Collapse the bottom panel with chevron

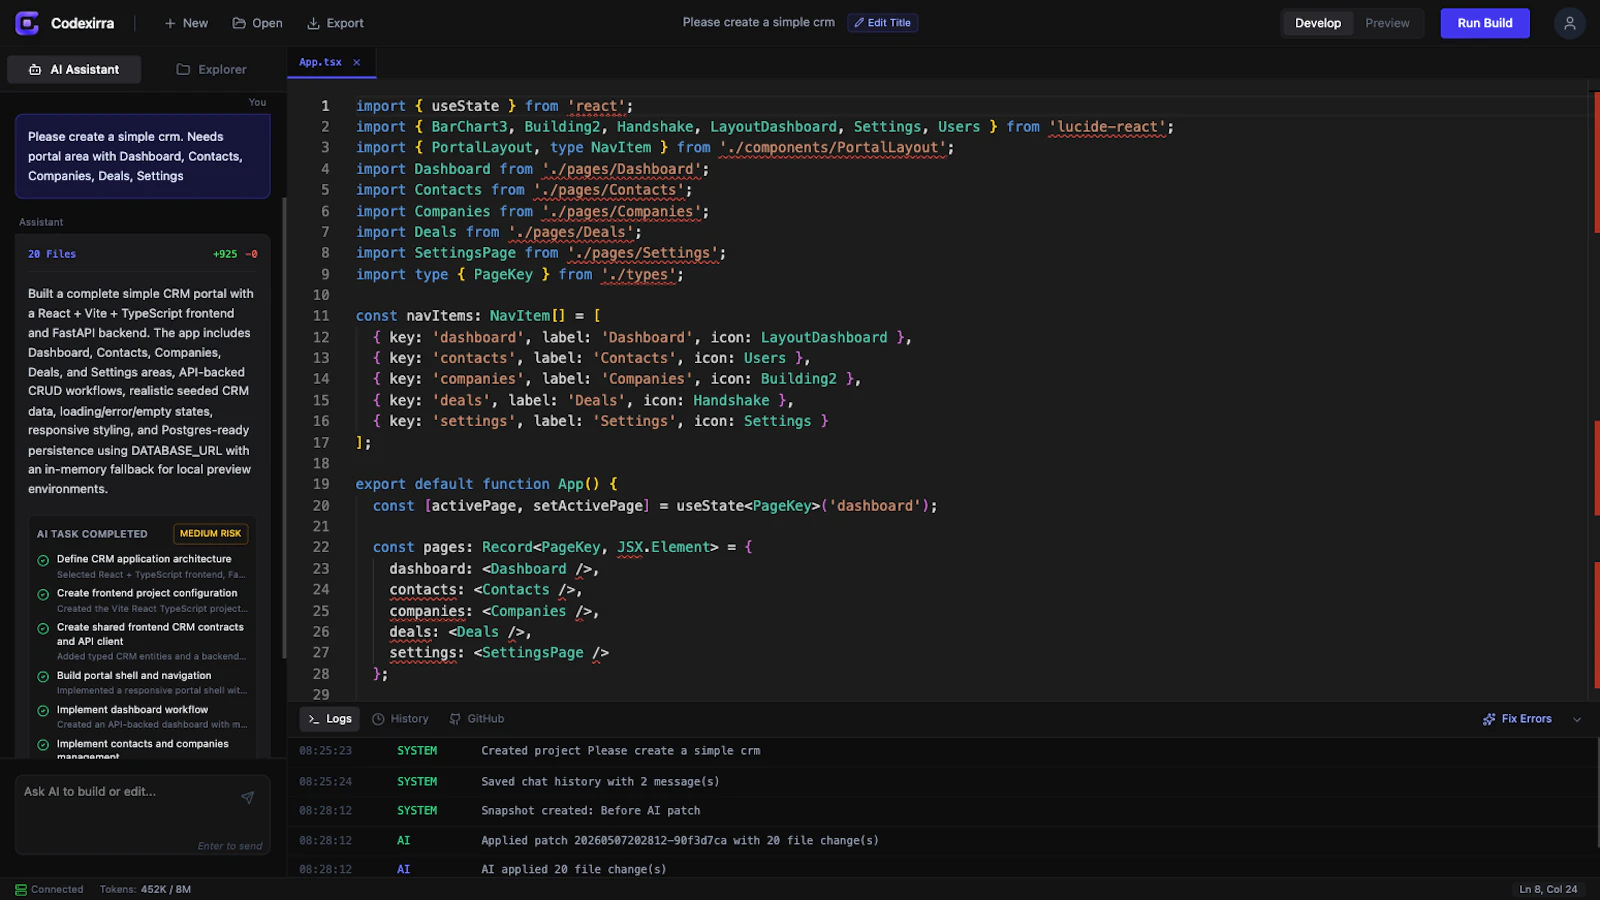click(1577, 719)
